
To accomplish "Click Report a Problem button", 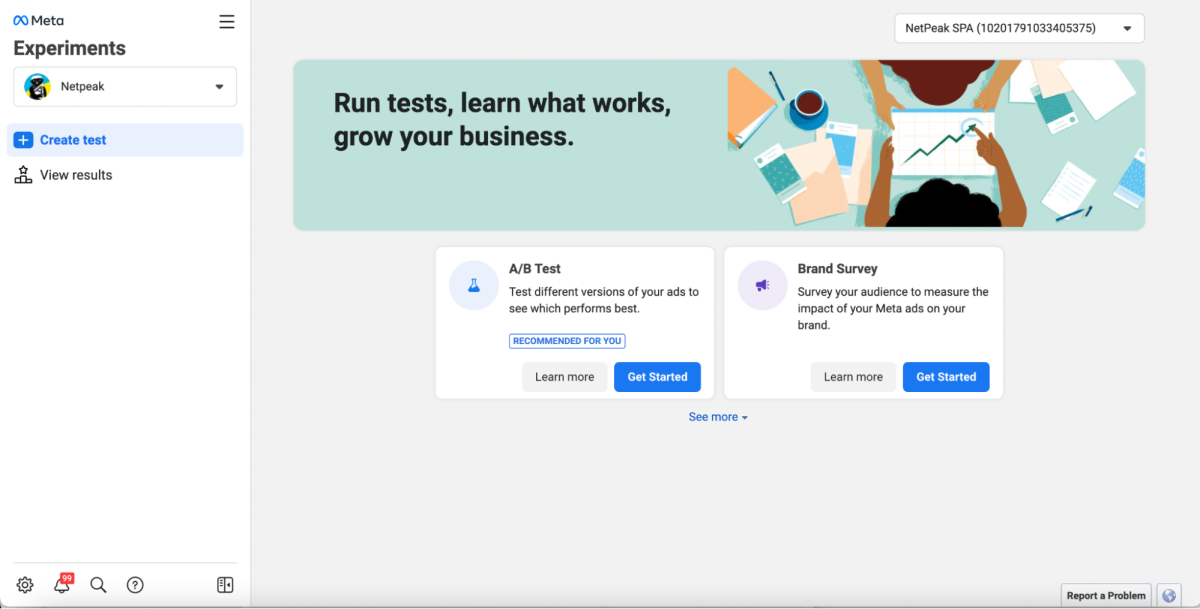I will point(1106,595).
